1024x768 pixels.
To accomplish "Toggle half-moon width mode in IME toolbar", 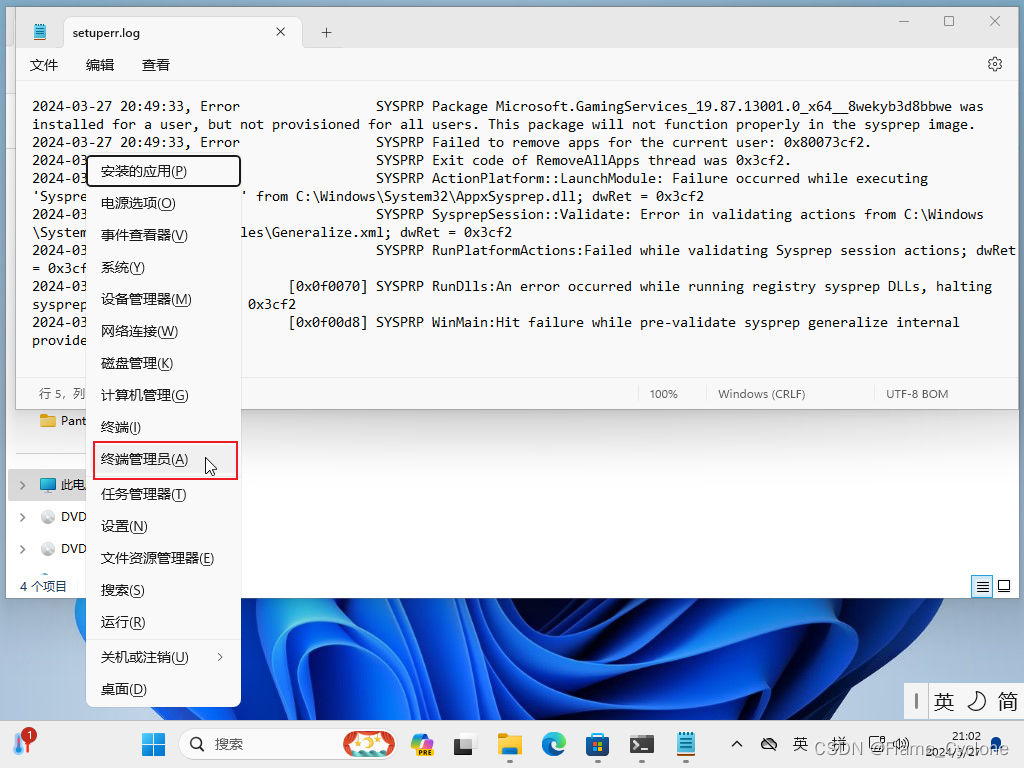I will 976,701.
